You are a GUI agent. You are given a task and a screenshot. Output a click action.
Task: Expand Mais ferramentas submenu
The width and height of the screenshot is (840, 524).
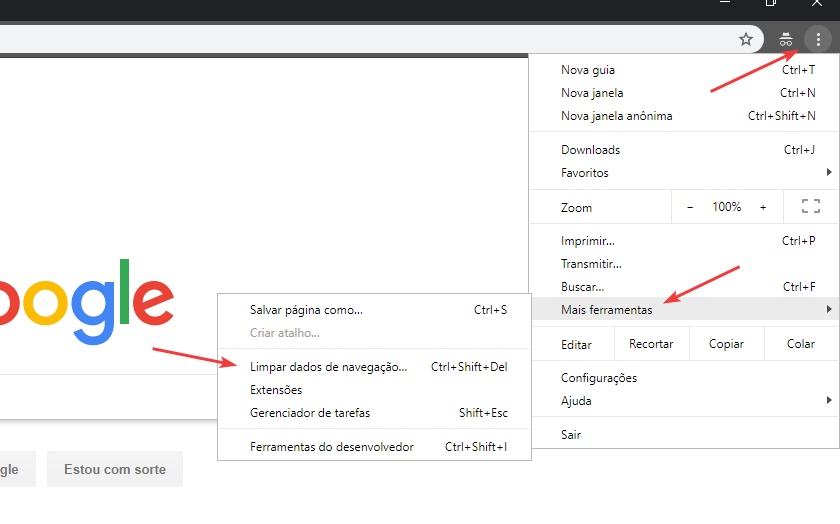684,309
